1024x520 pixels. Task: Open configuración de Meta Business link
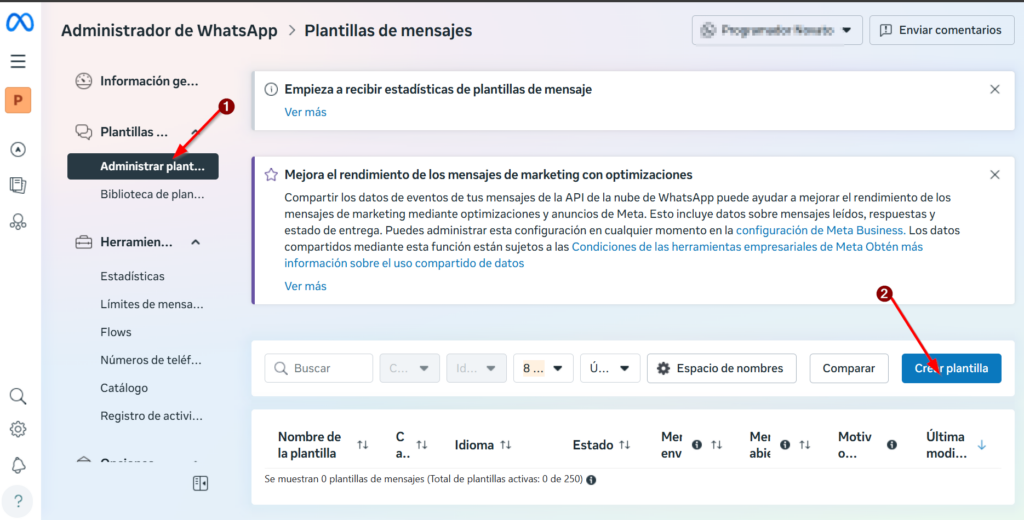tap(819, 230)
